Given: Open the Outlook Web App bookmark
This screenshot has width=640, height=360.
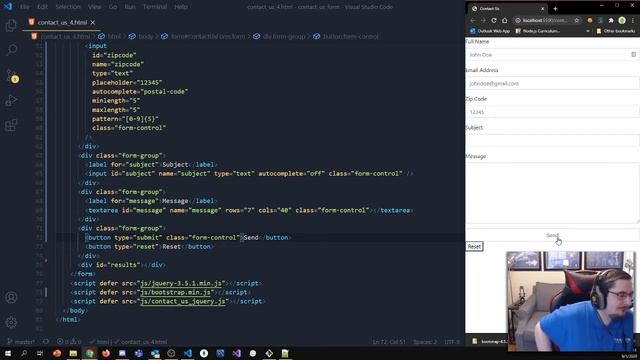Looking at the screenshot, I should [490, 31].
